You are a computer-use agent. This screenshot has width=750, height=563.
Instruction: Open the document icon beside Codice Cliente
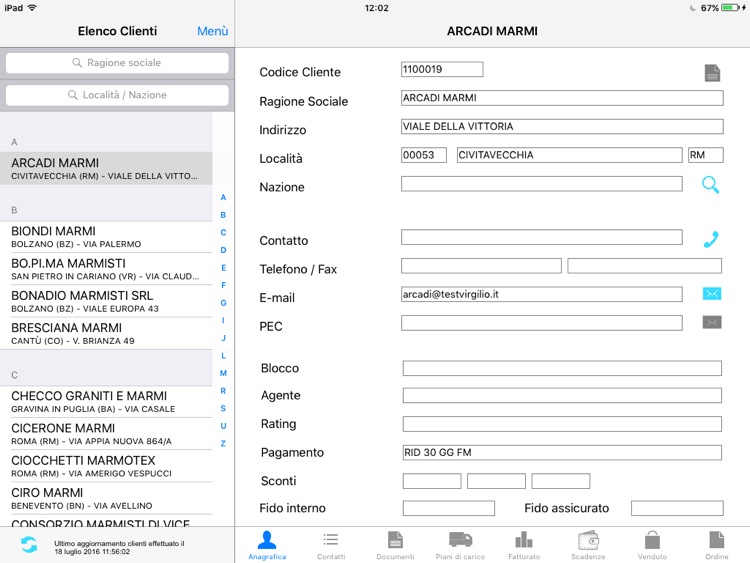pyautogui.click(x=712, y=73)
